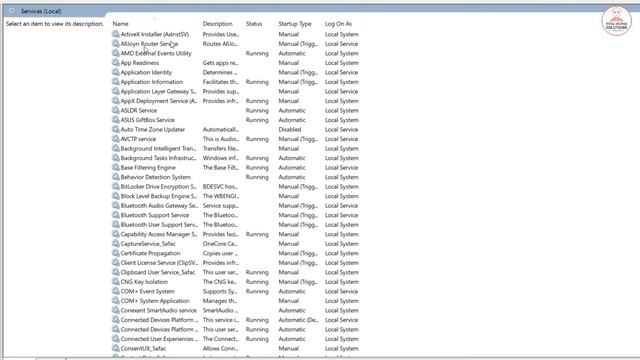640x360 pixels.
Task: Select the Facilitates th.. description cell
Action: pos(221,82)
